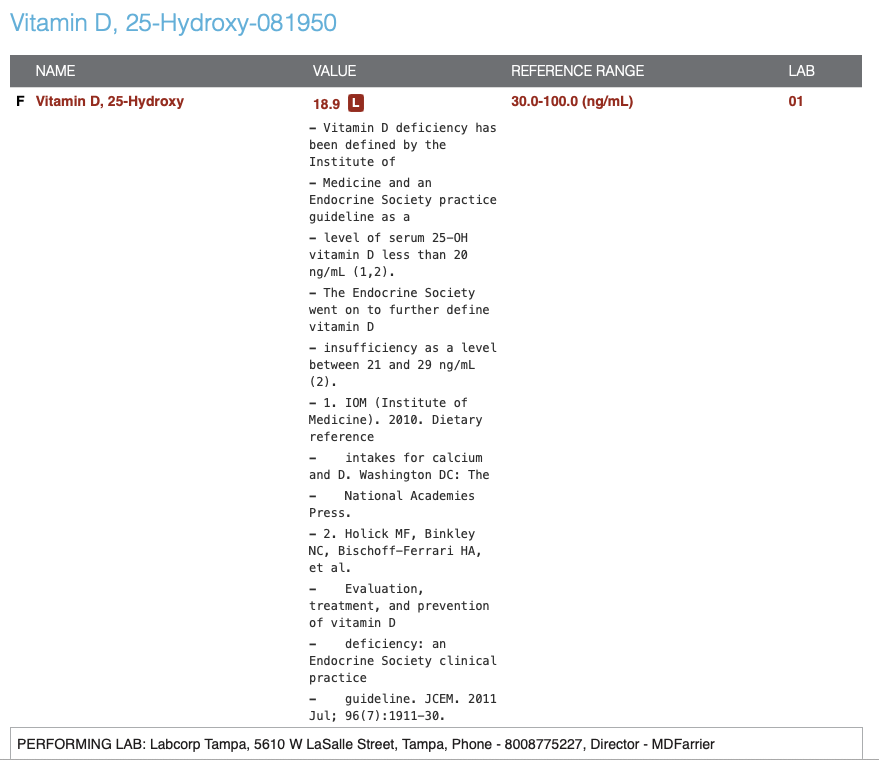Click the red L low-flag badge
This screenshot has height=760, width=879.
(x=356, y=103)
